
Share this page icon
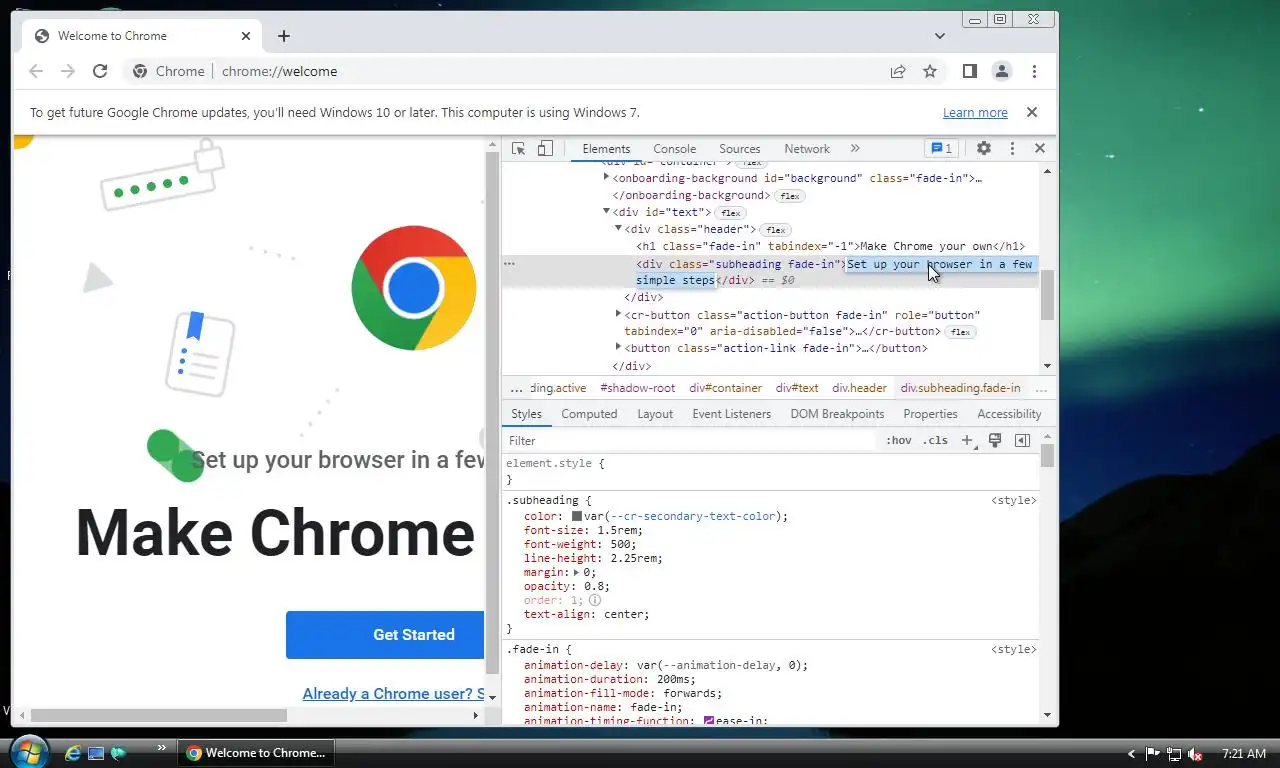point(898,71)
